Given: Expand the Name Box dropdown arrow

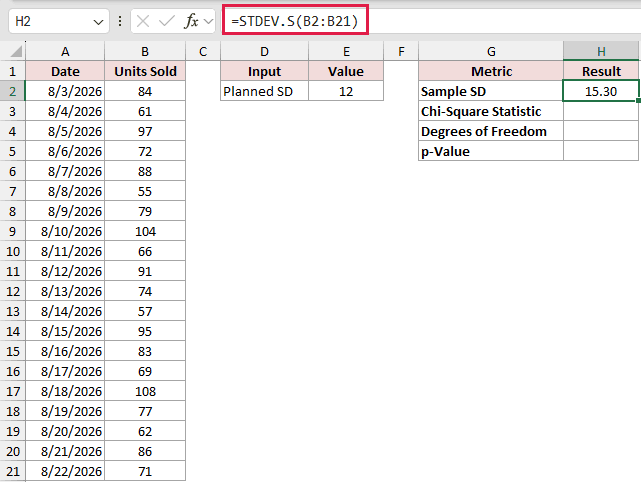Looking at the screenshot, I should (98, 22).
